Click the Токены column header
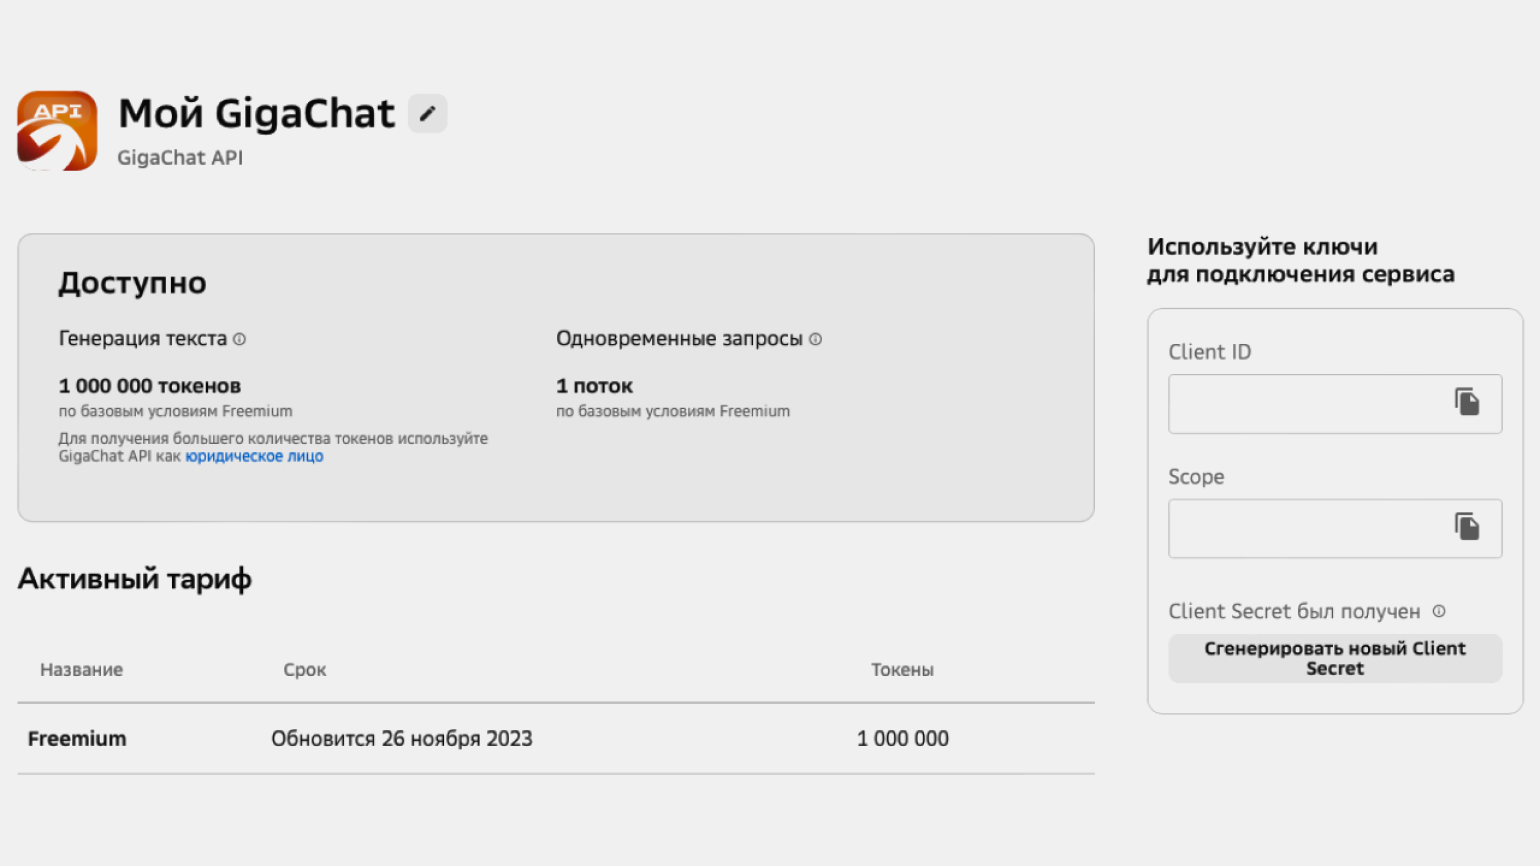Viewport: 1540px width, 866px height. (902, 670)
